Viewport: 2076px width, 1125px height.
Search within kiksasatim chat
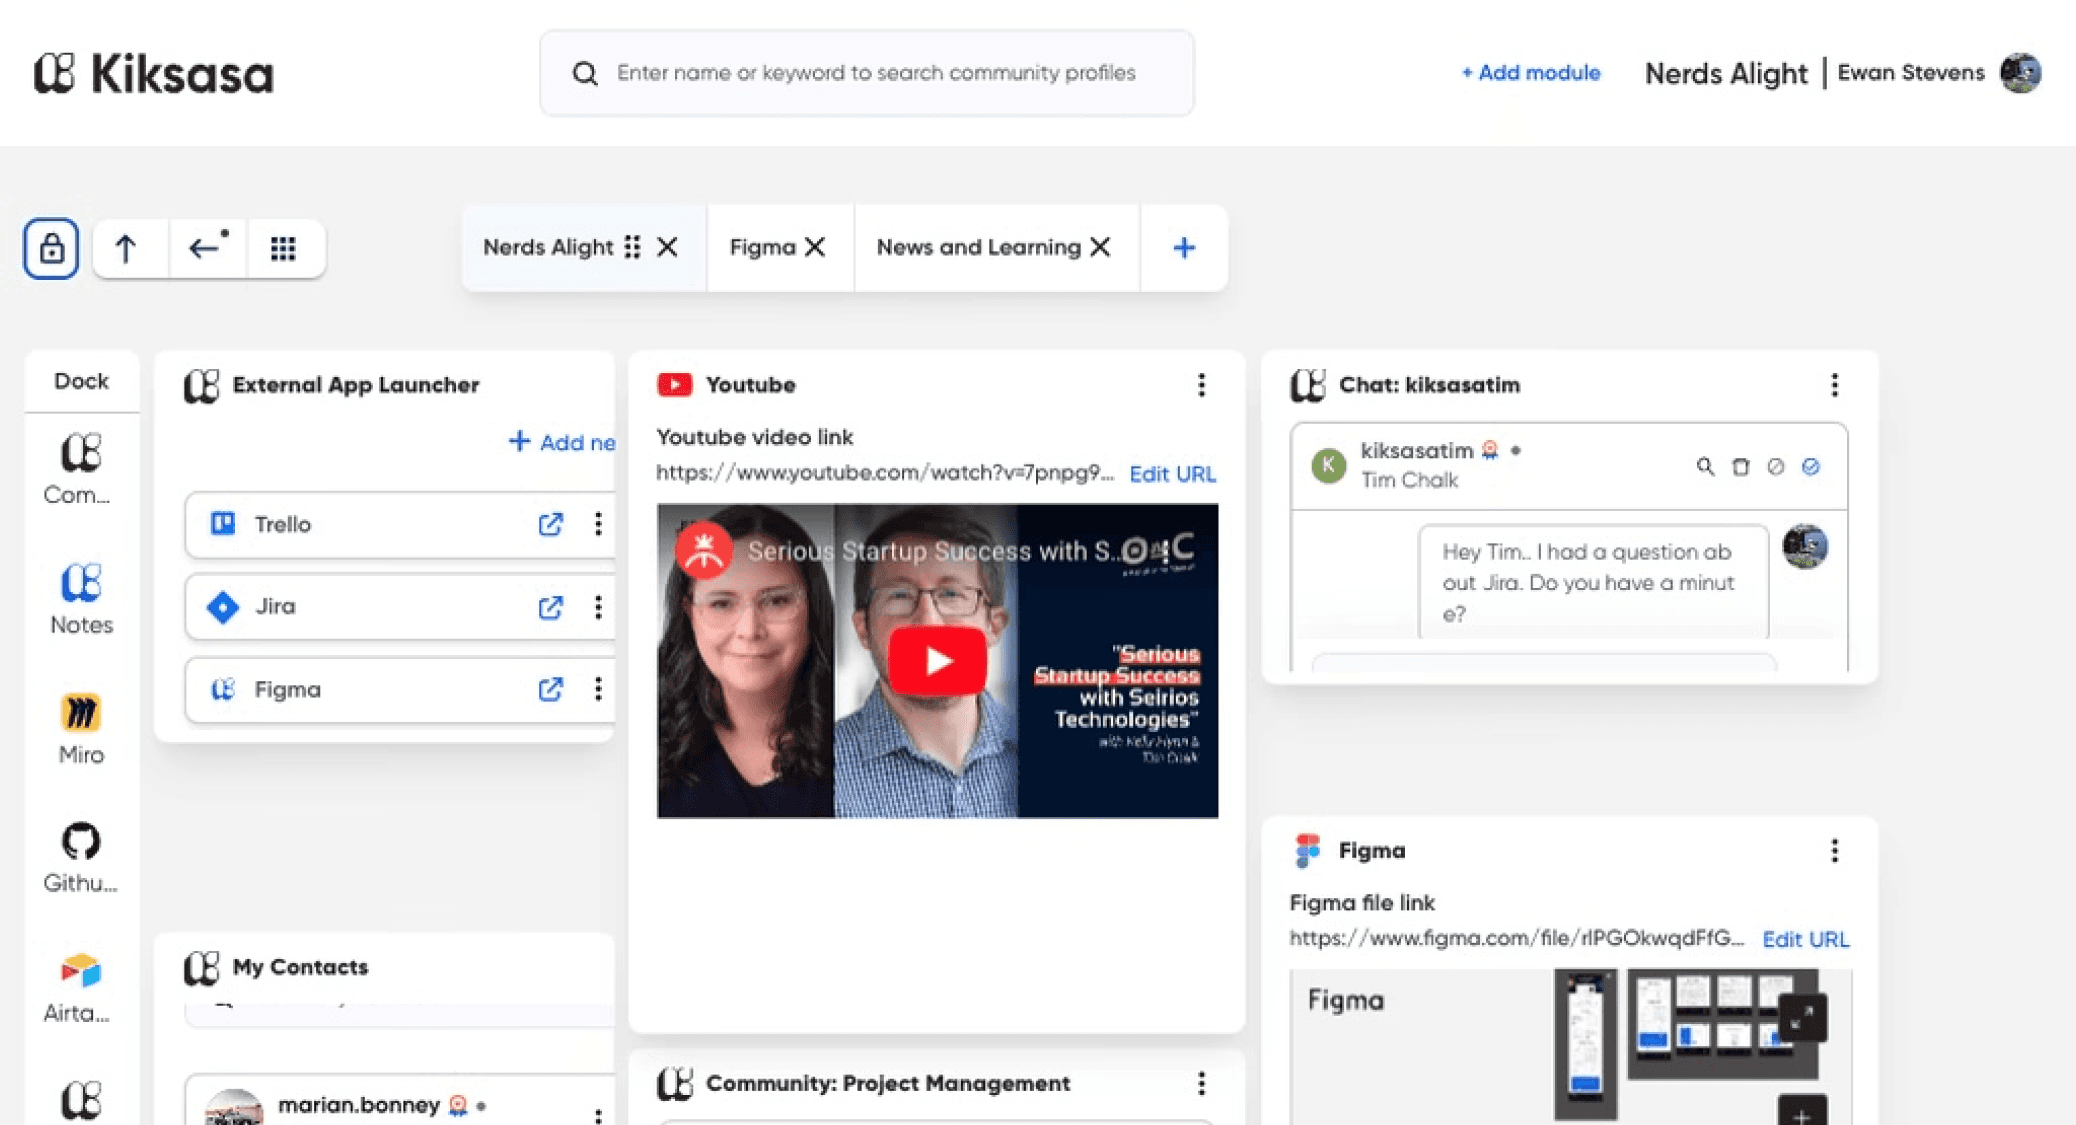1705,466
